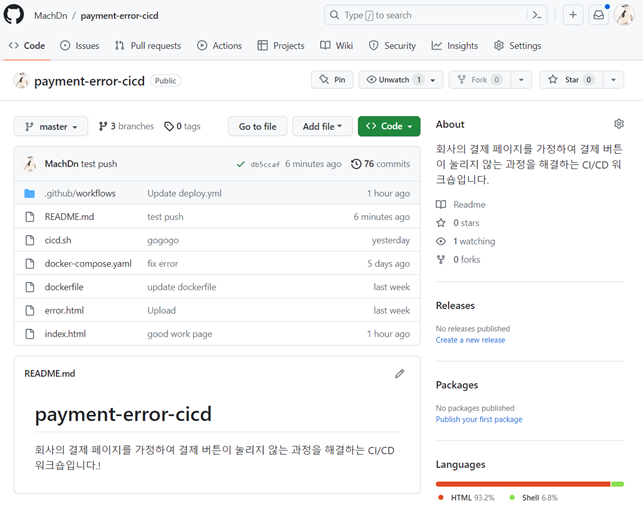The image size is (644, 507).
Task: Open the user avatar menu at top right
Action: coord(624,15)
